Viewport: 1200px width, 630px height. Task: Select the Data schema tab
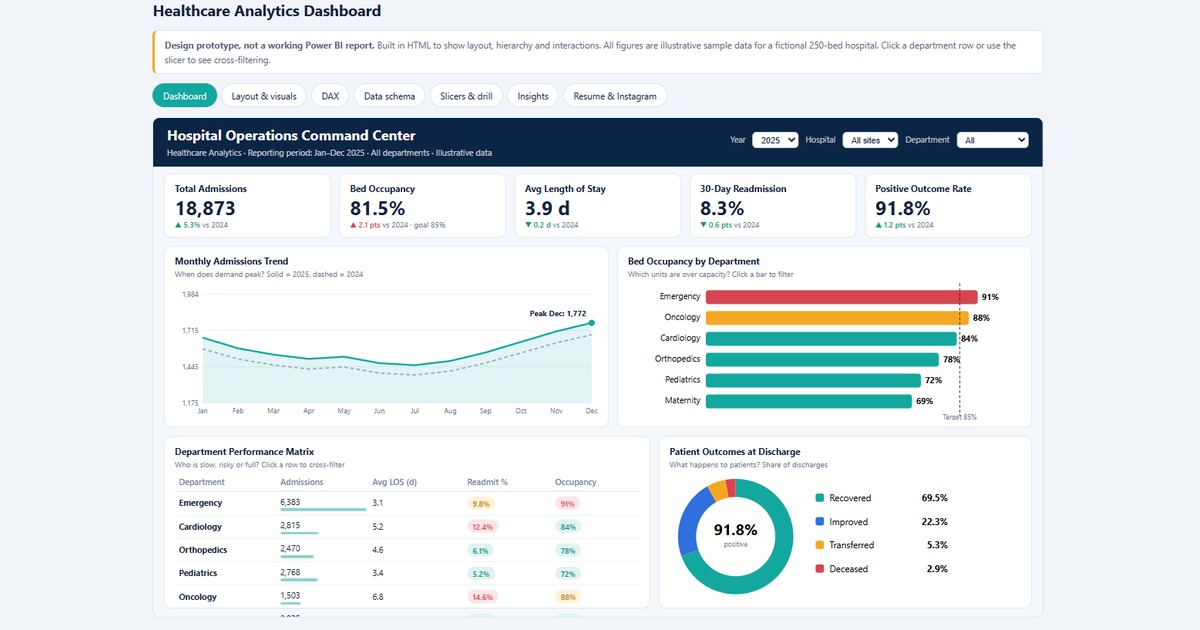pos(389,96)
